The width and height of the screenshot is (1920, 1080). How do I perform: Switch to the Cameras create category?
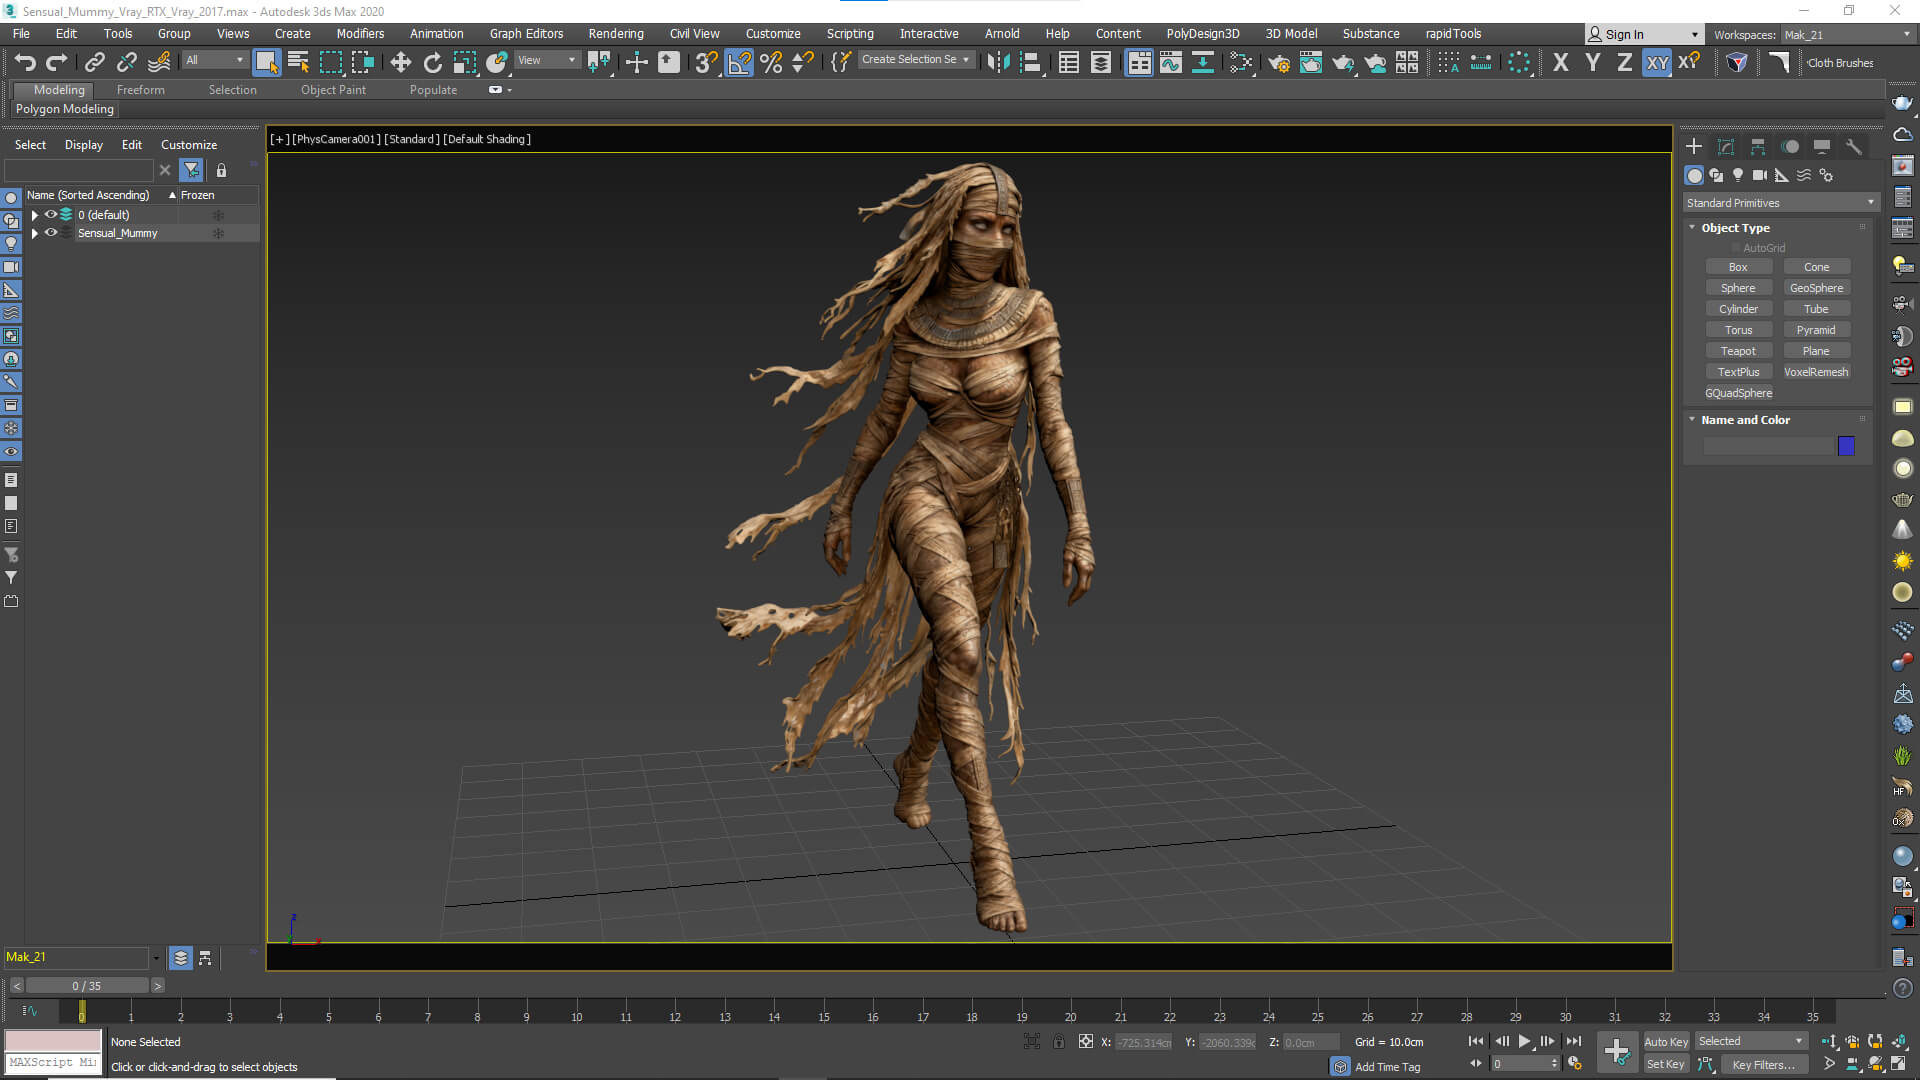[1760, 175]
